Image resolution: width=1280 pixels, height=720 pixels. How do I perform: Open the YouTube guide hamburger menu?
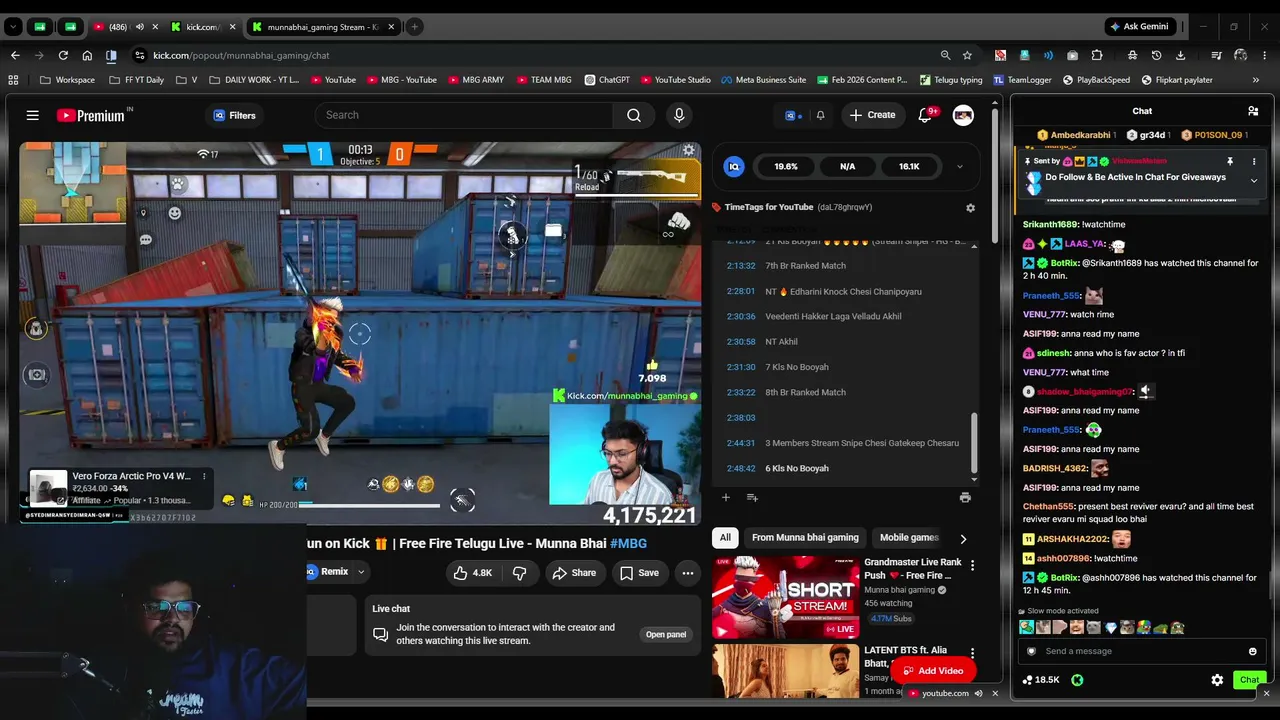33,116
